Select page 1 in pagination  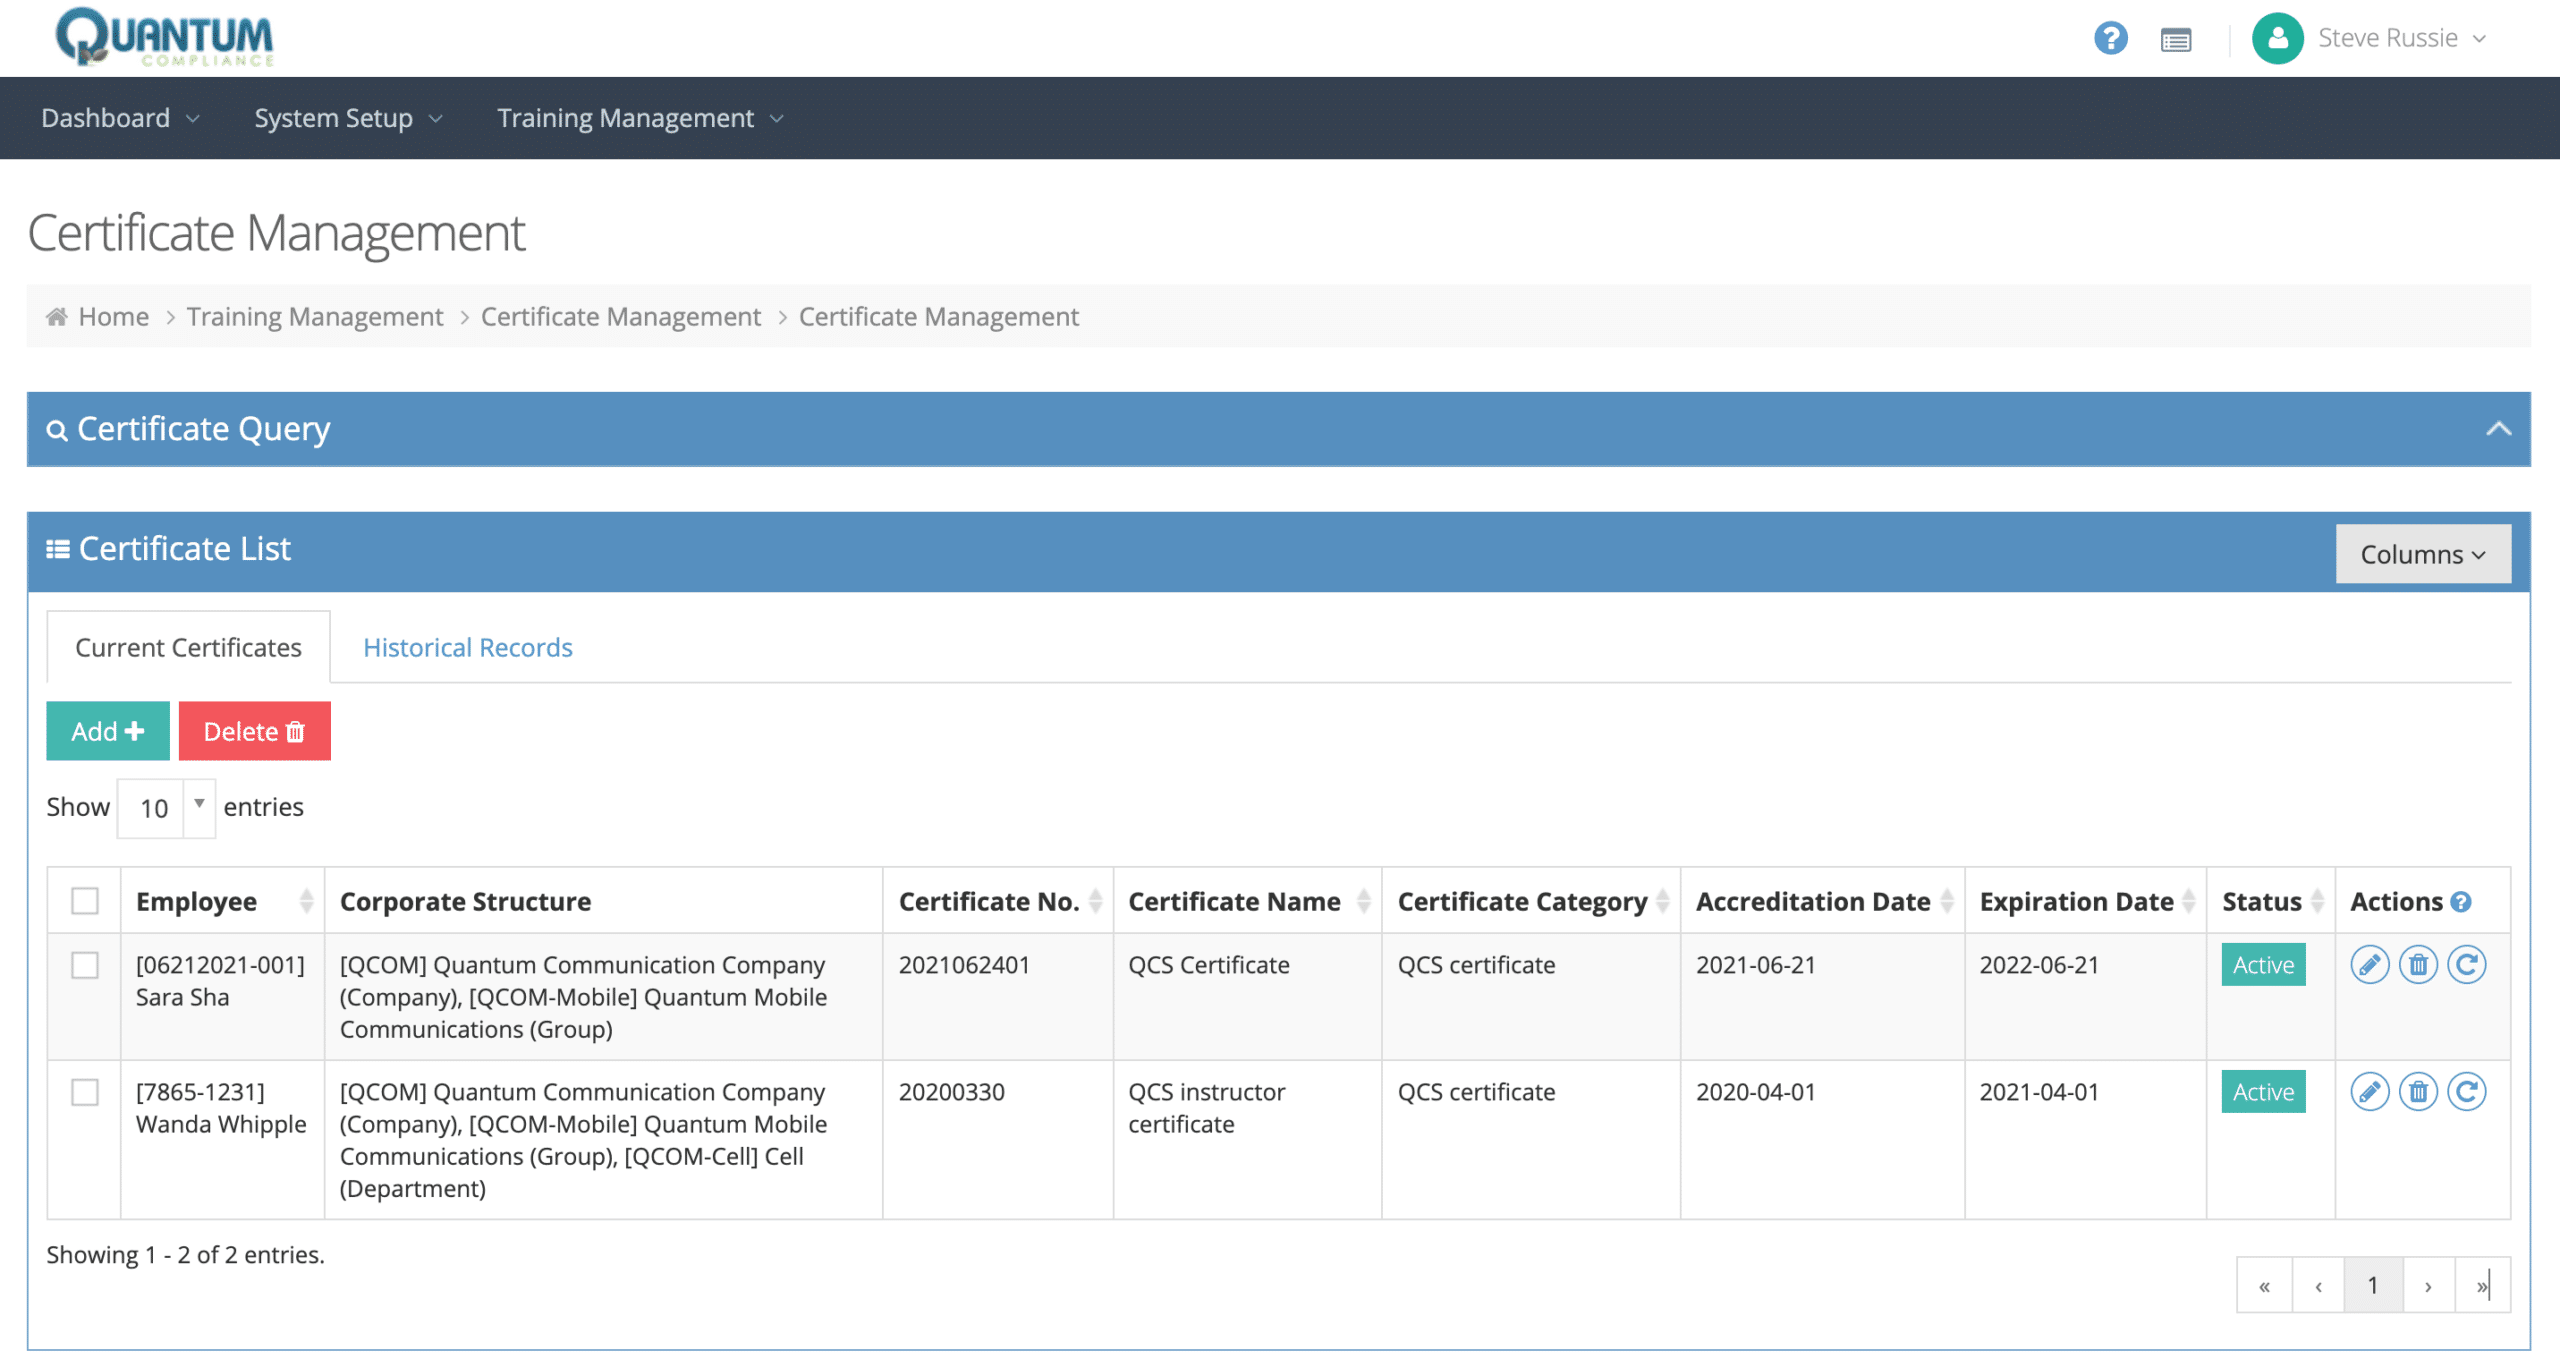coord(2372,1286)
